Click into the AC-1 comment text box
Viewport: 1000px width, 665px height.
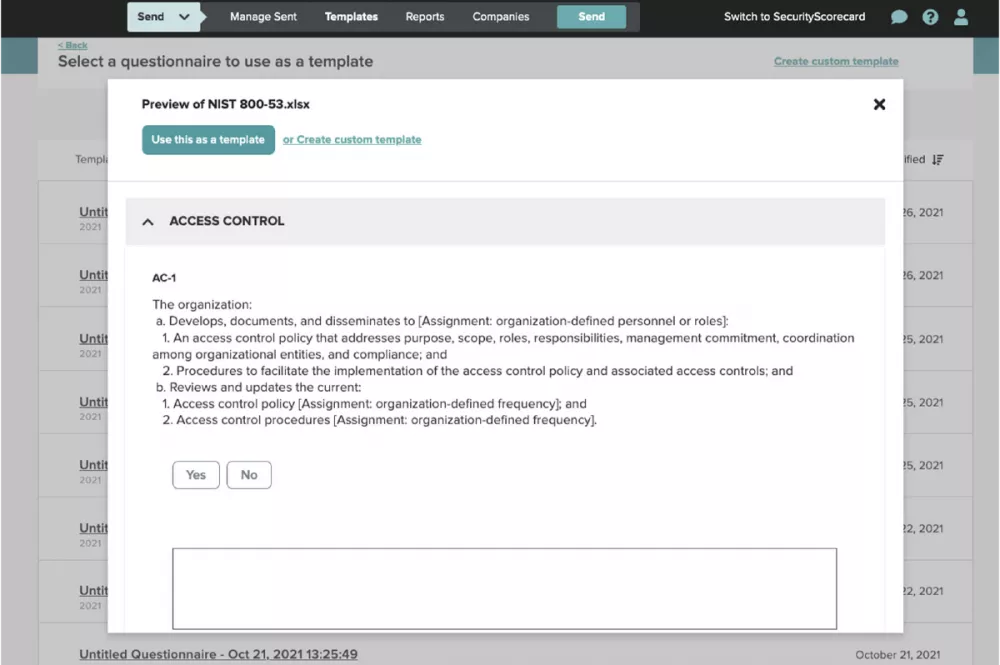(x=504, y=588)
